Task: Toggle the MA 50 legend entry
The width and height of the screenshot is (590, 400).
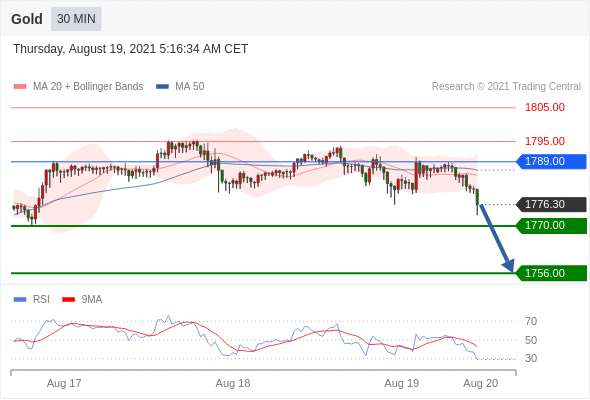Action: (180, 87)
